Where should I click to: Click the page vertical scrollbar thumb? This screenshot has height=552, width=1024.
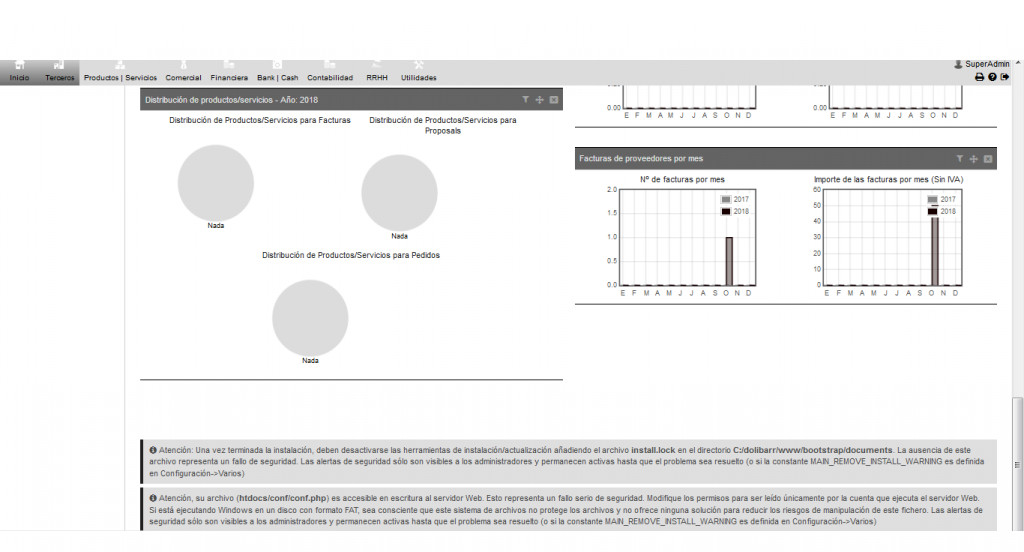click(1017, 463)
